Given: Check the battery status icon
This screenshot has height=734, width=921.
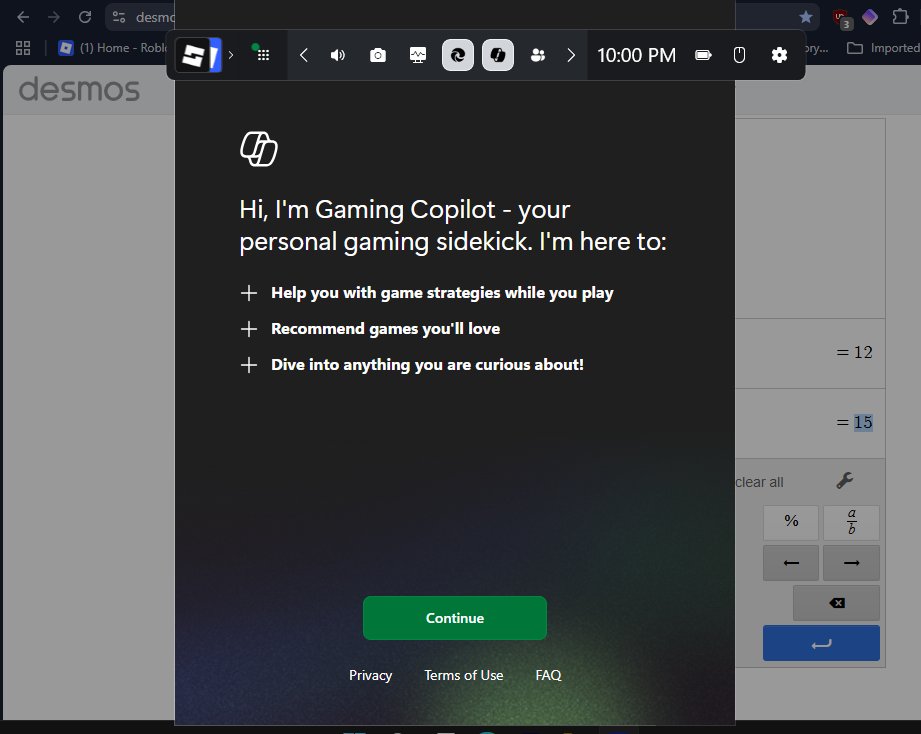Looking at the screenshot, I should pos(703,55).
